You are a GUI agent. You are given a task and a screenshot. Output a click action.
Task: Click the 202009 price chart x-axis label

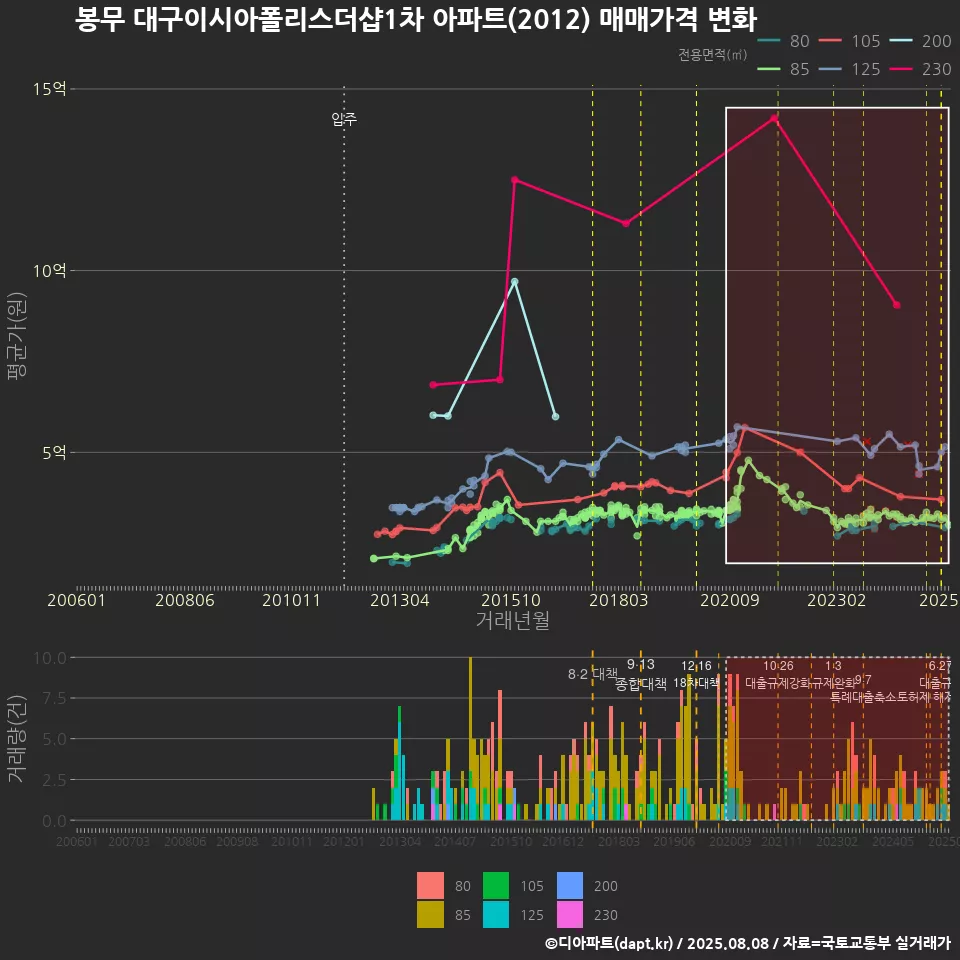click(x=729, y=600)
